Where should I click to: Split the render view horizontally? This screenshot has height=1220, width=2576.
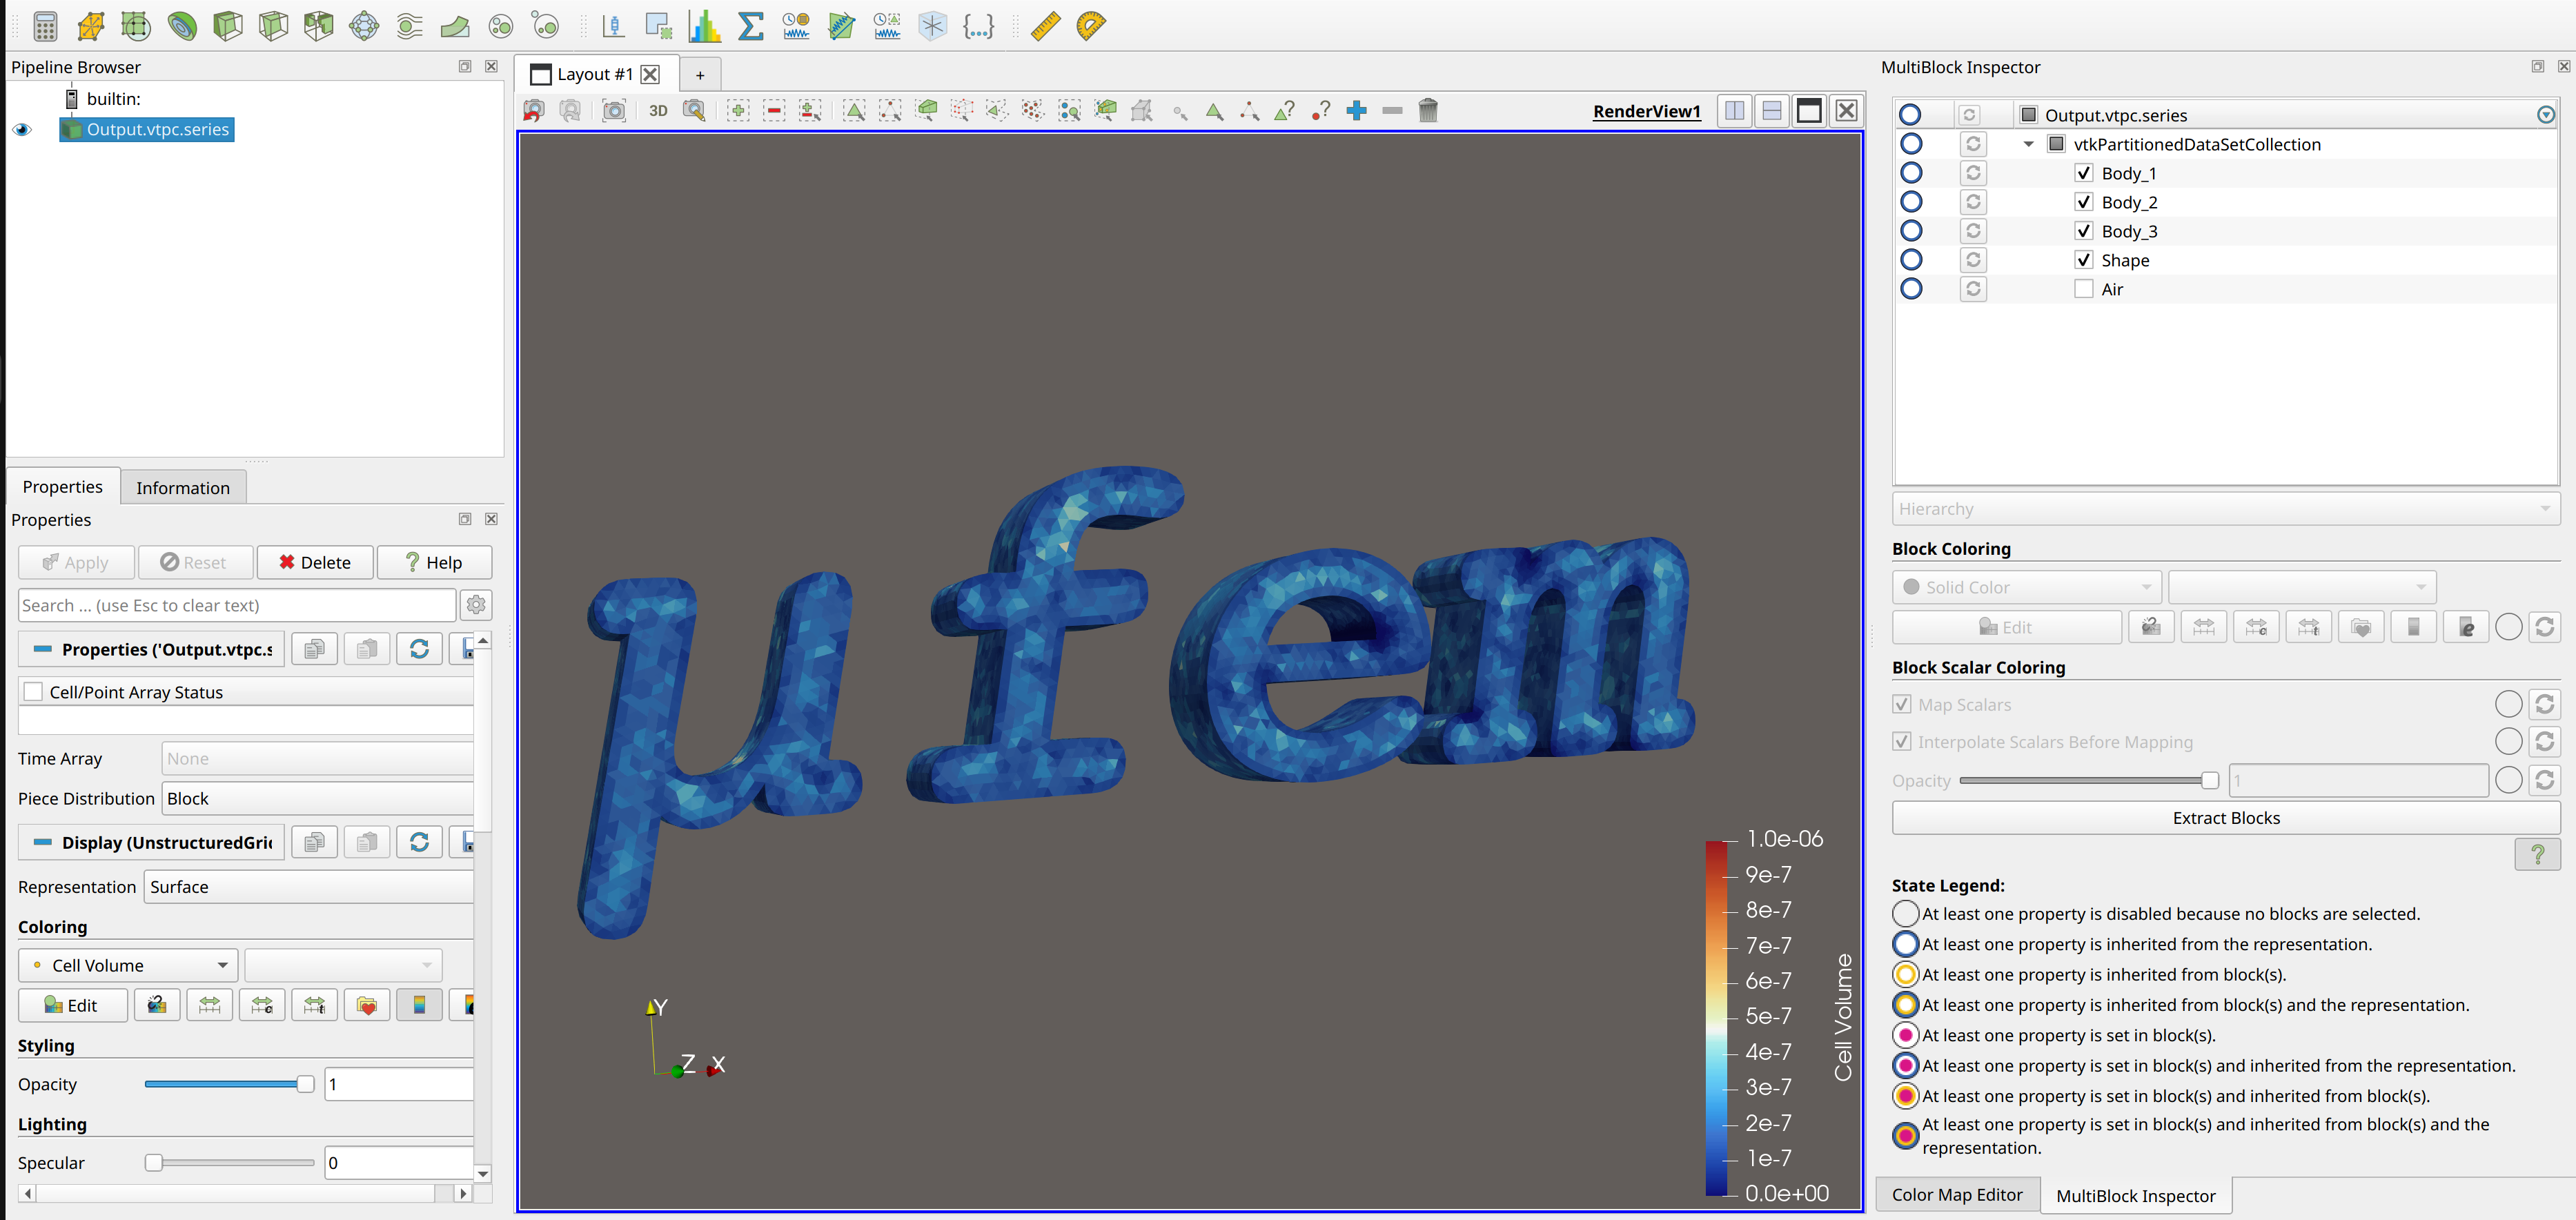pos(1734,111)
